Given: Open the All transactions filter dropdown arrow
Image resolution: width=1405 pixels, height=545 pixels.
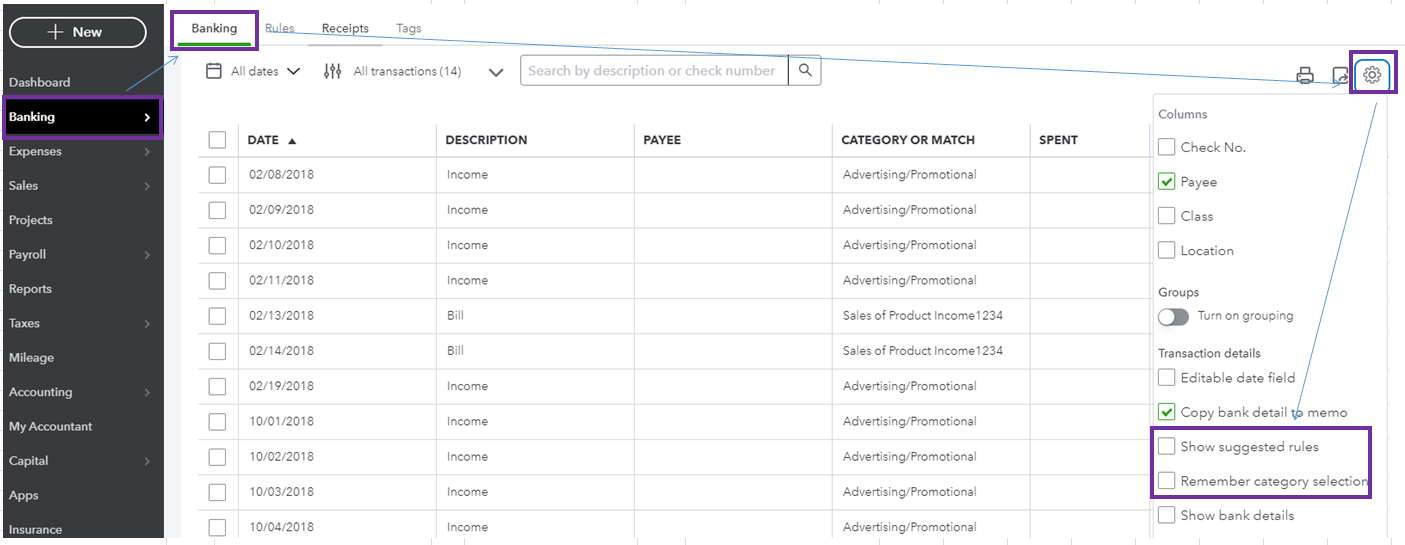Looking at the screenshot, I should pyautogui.click(x=496, y=72).
